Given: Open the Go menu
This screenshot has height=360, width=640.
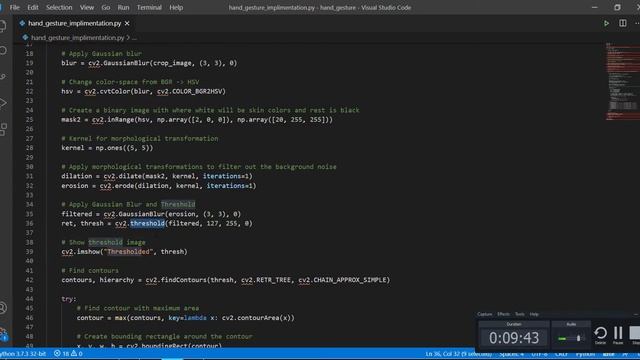Looking at the screenshot, I should pos(106,7).
